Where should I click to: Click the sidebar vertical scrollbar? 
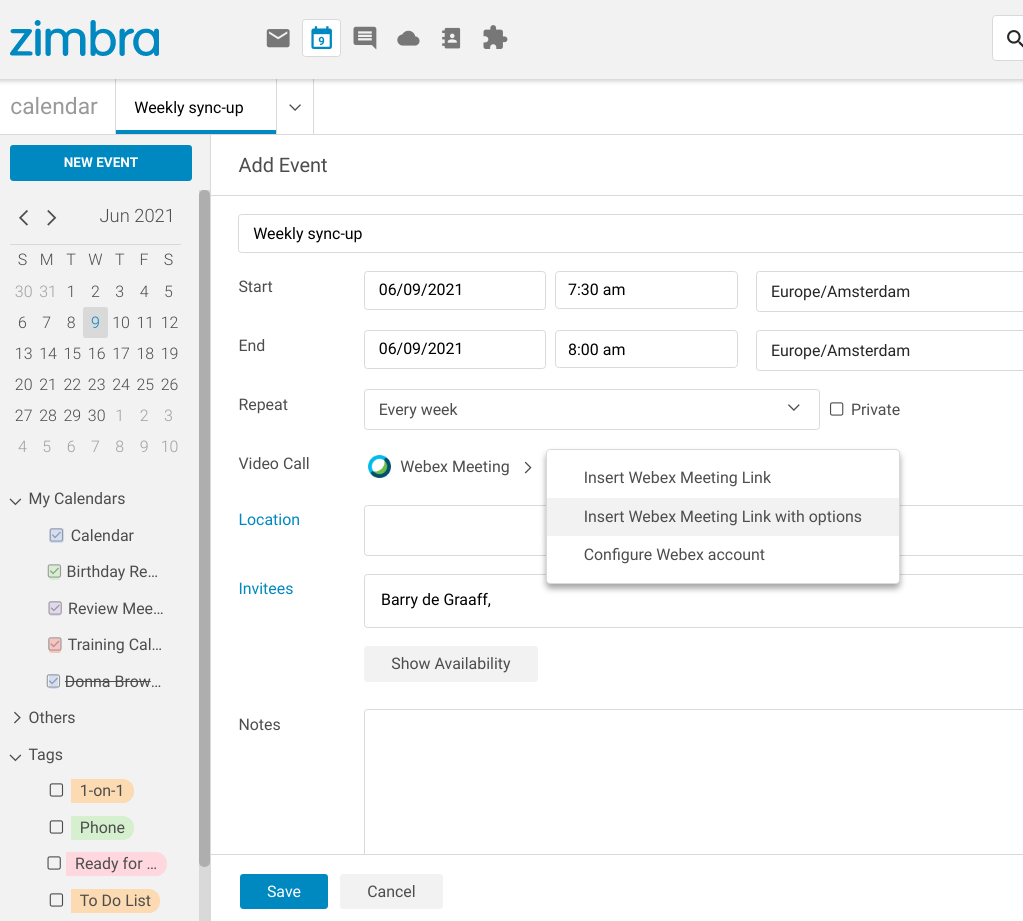point(204,528)
